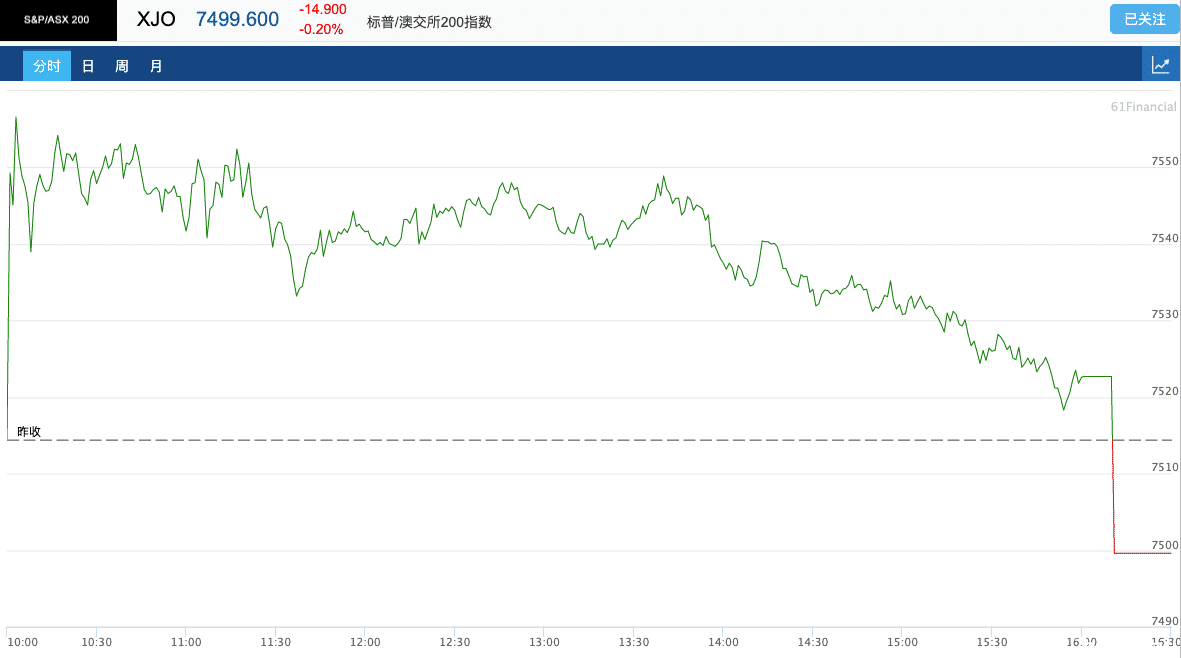Click the 11:00 time axis label
1181x658 pixels.
tap(186, 642)
